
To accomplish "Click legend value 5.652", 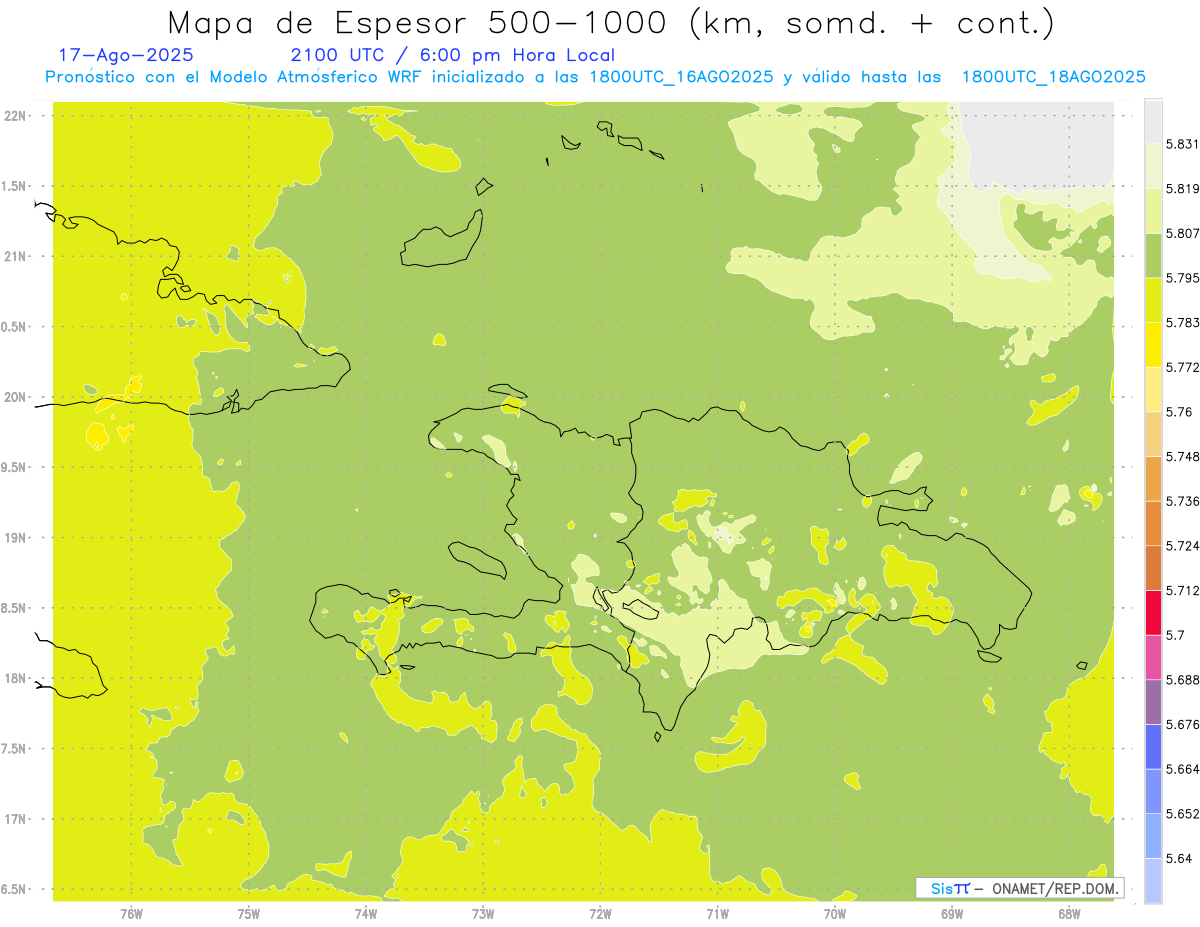I will (1183, 814).
